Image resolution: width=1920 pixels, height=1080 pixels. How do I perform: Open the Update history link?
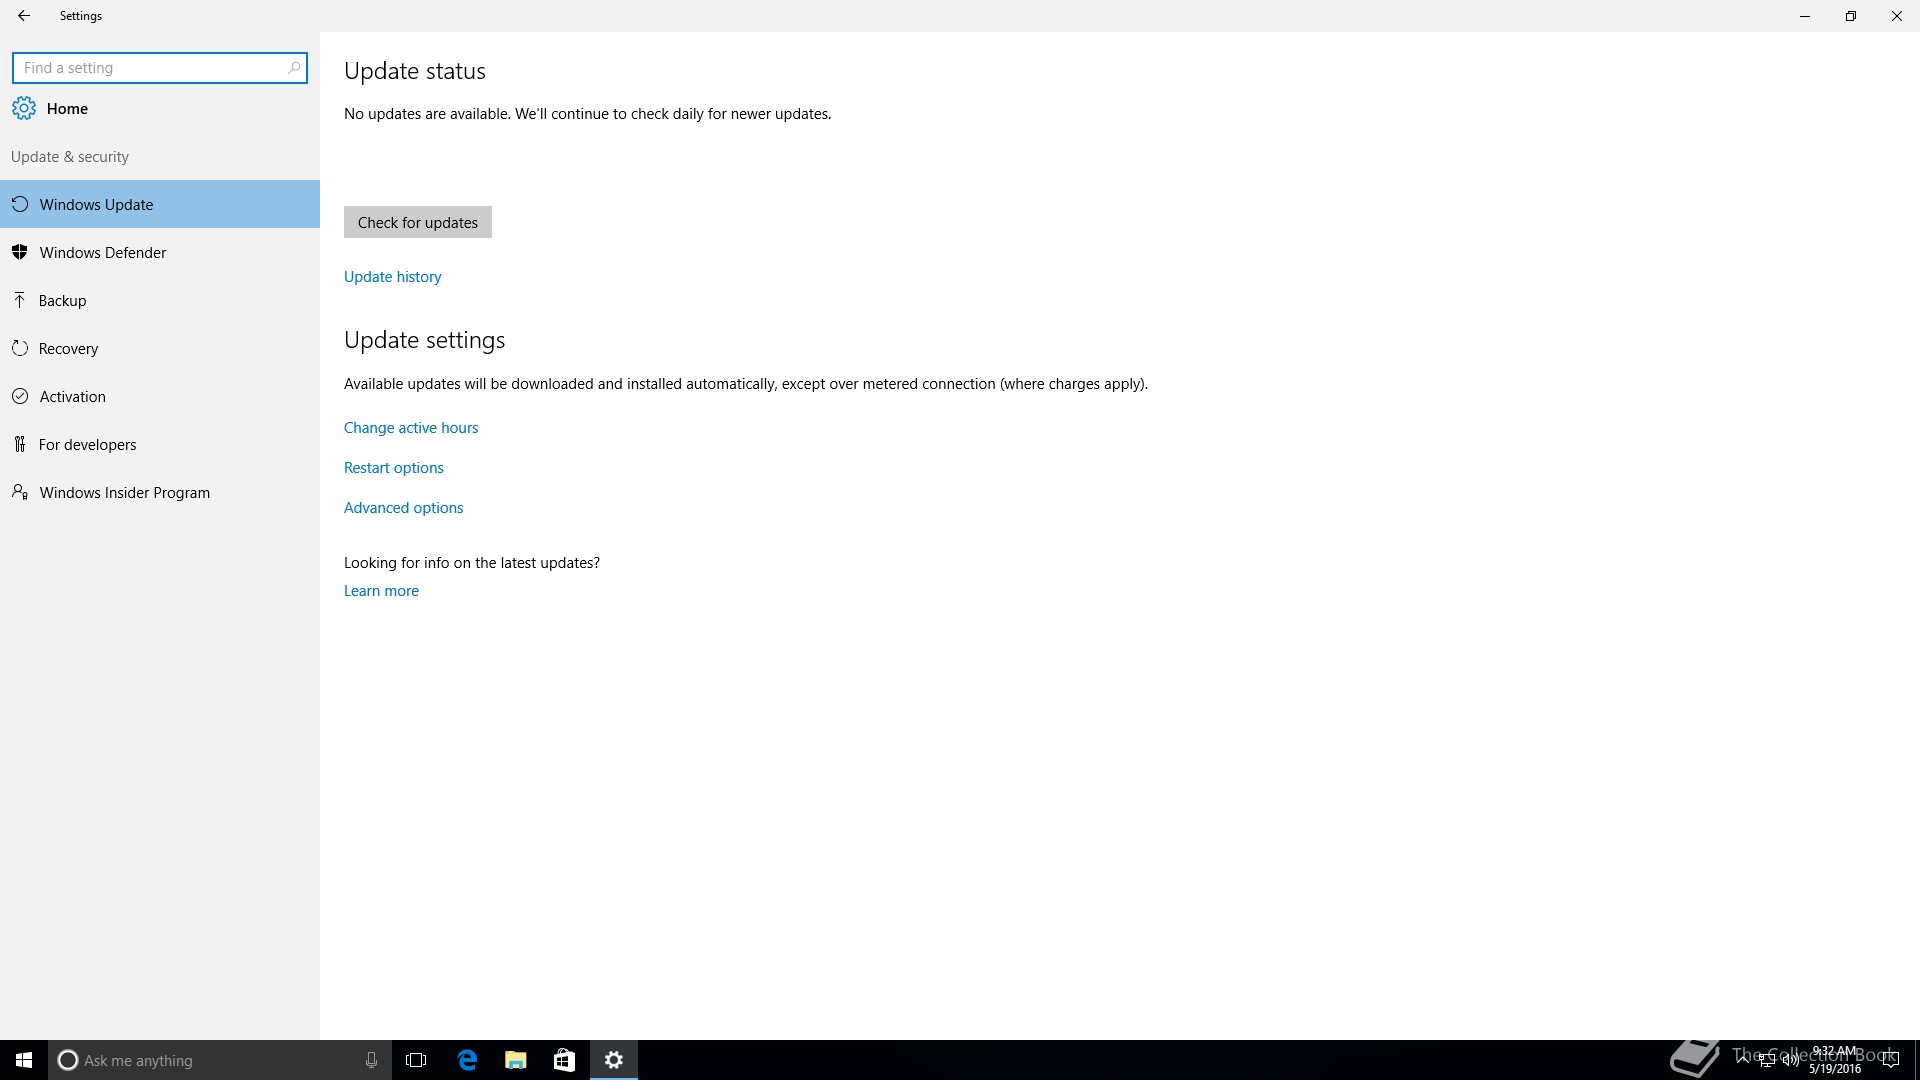click(392, 277)
